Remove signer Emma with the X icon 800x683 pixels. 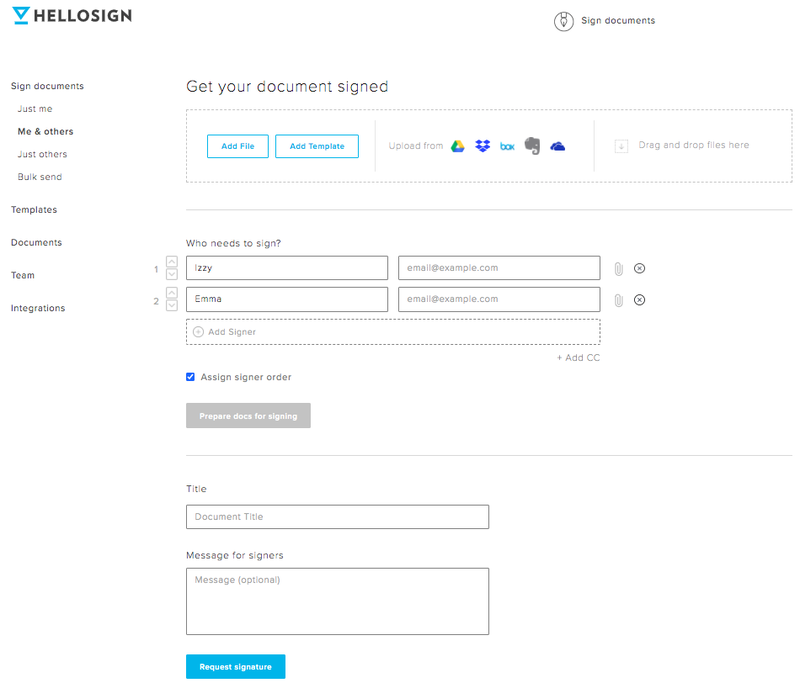click(x=639, y=300)
